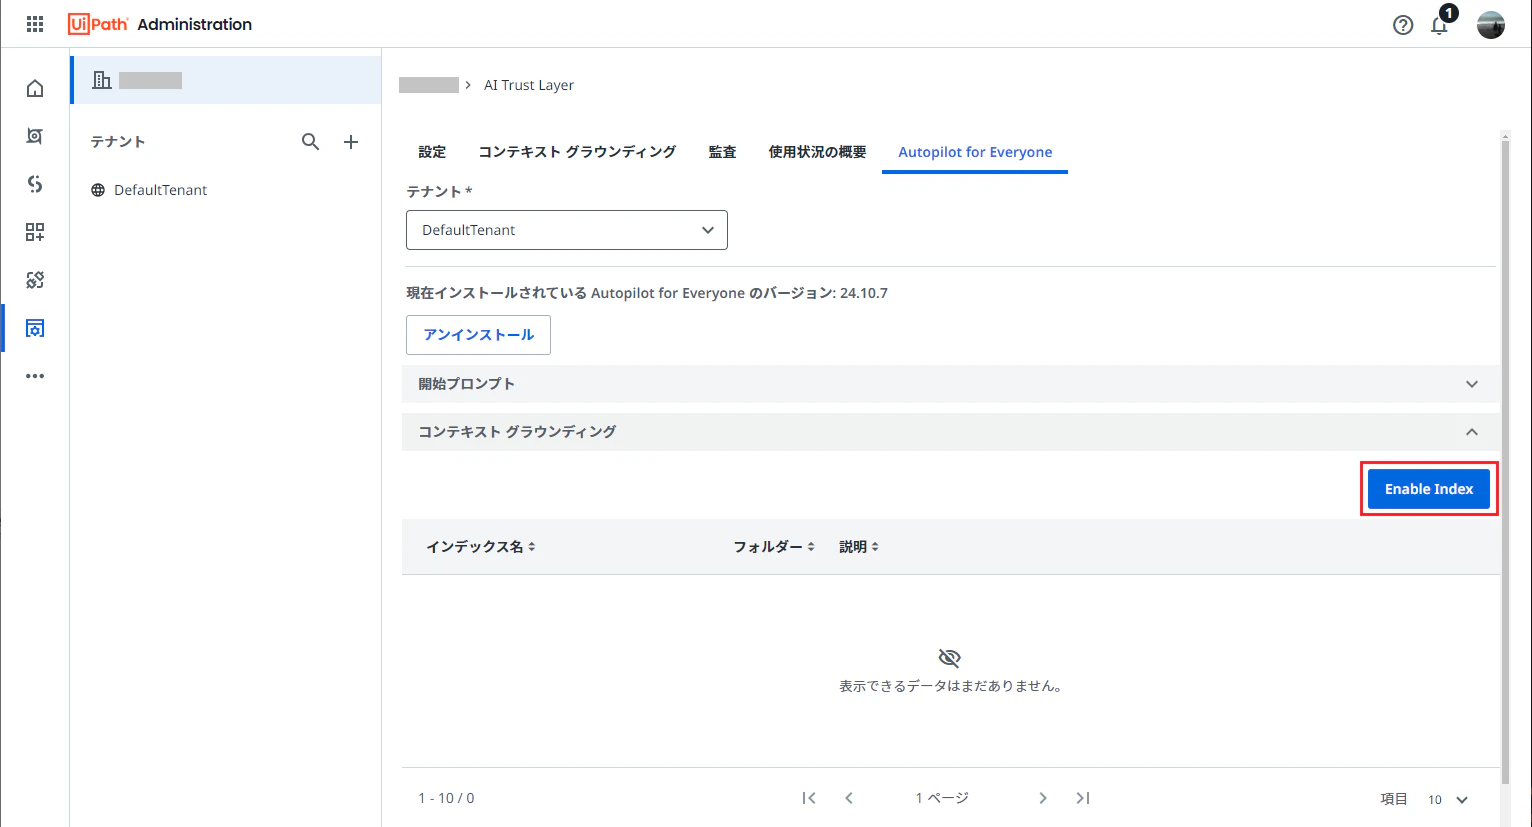Switch to the 設定 tab
This screenshot has height=827, width=1532.
click(x=432, y=152)
